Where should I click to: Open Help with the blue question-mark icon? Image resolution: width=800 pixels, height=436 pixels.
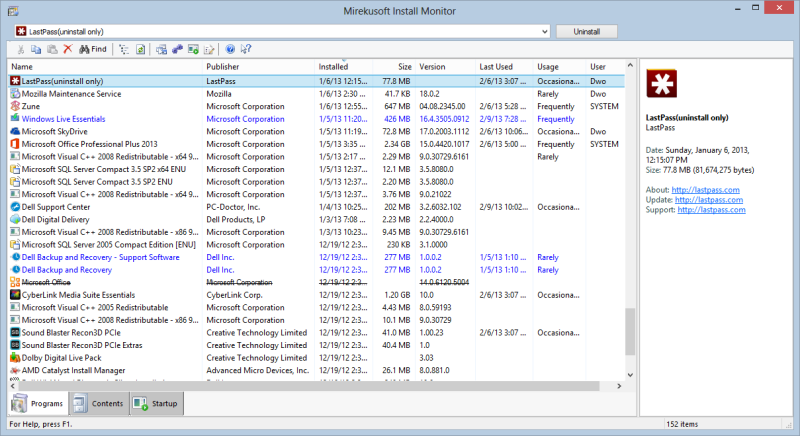pos(230,49)
